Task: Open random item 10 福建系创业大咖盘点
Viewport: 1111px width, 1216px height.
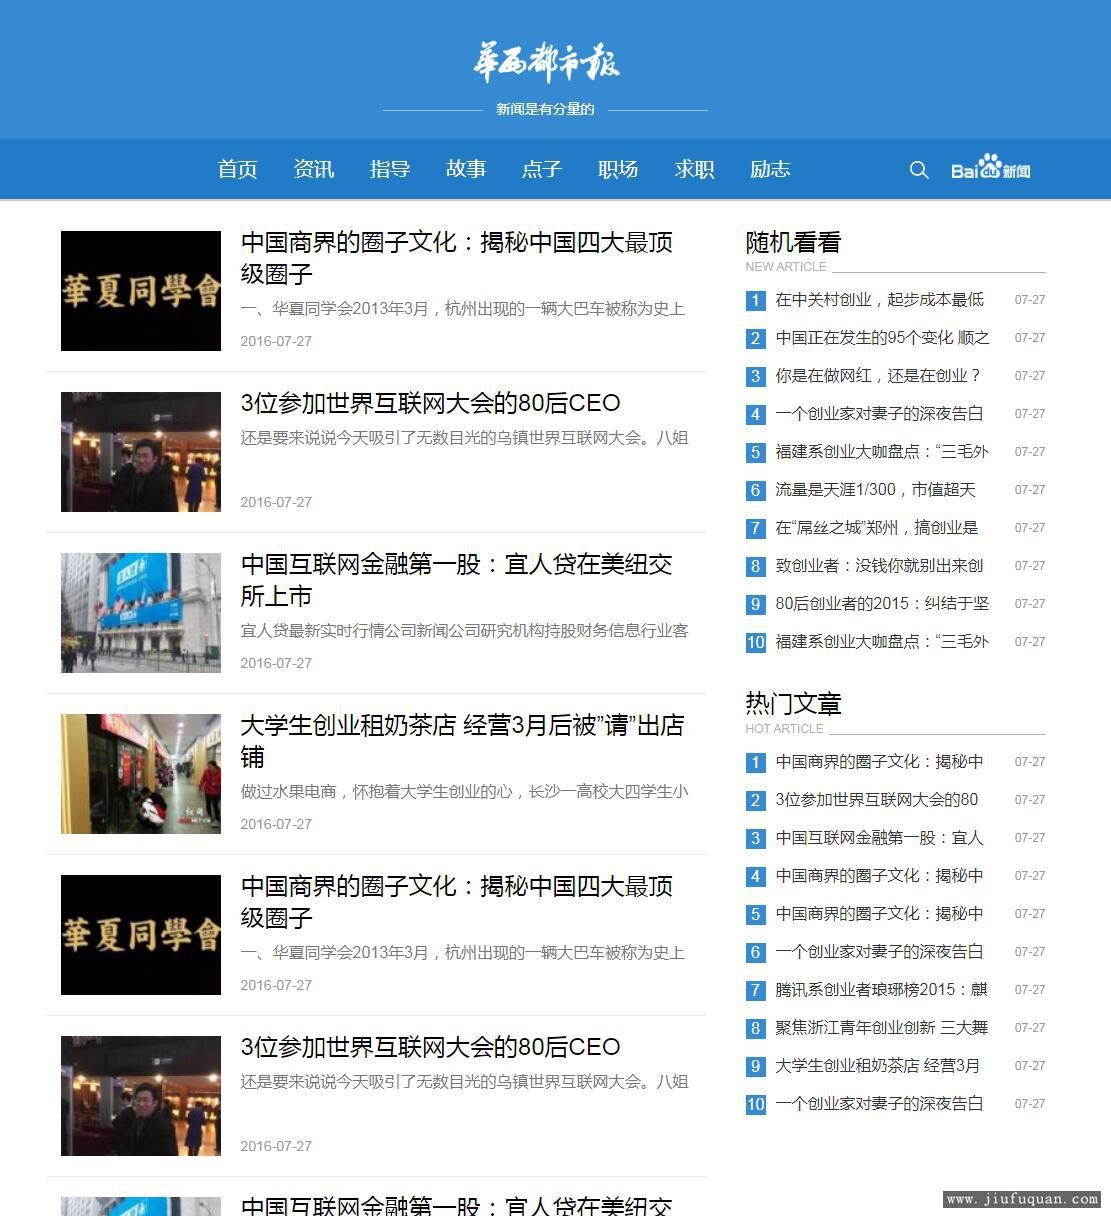Action: pos(882,641)
